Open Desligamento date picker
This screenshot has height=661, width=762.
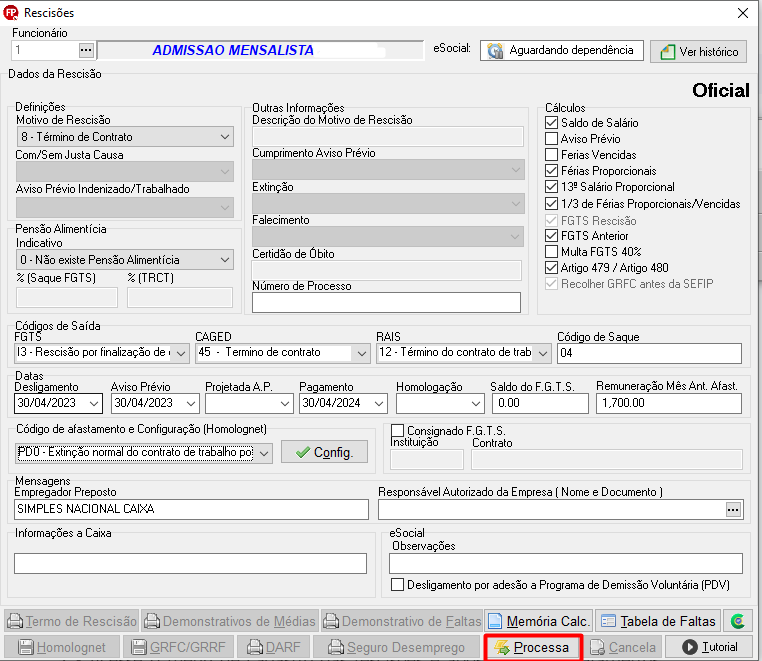pyautogui.click(x=94, y=403)
